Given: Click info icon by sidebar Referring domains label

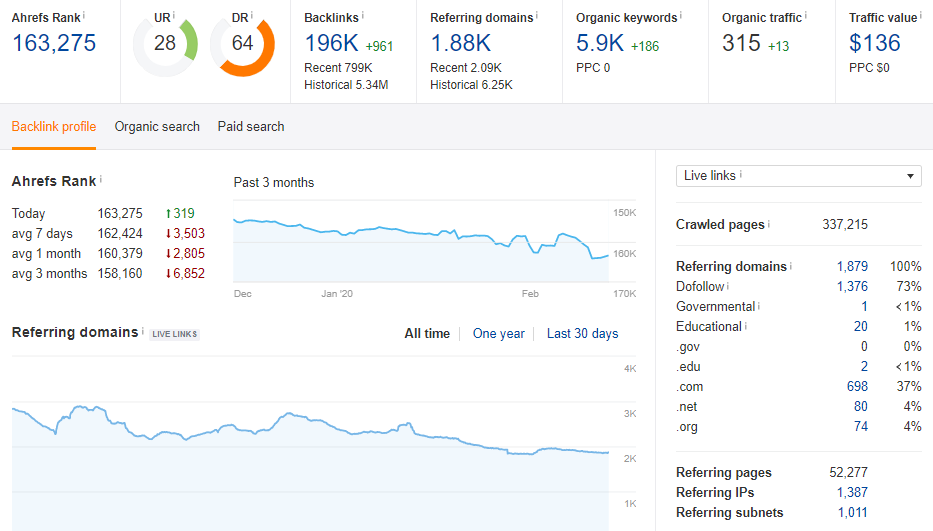Looking at the screenshot, I should [791, 266].
